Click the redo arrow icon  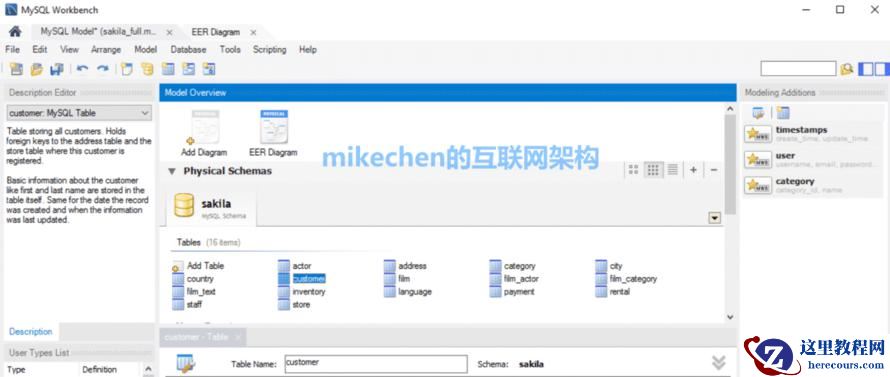pyautogui.click(x=103, y=69)
